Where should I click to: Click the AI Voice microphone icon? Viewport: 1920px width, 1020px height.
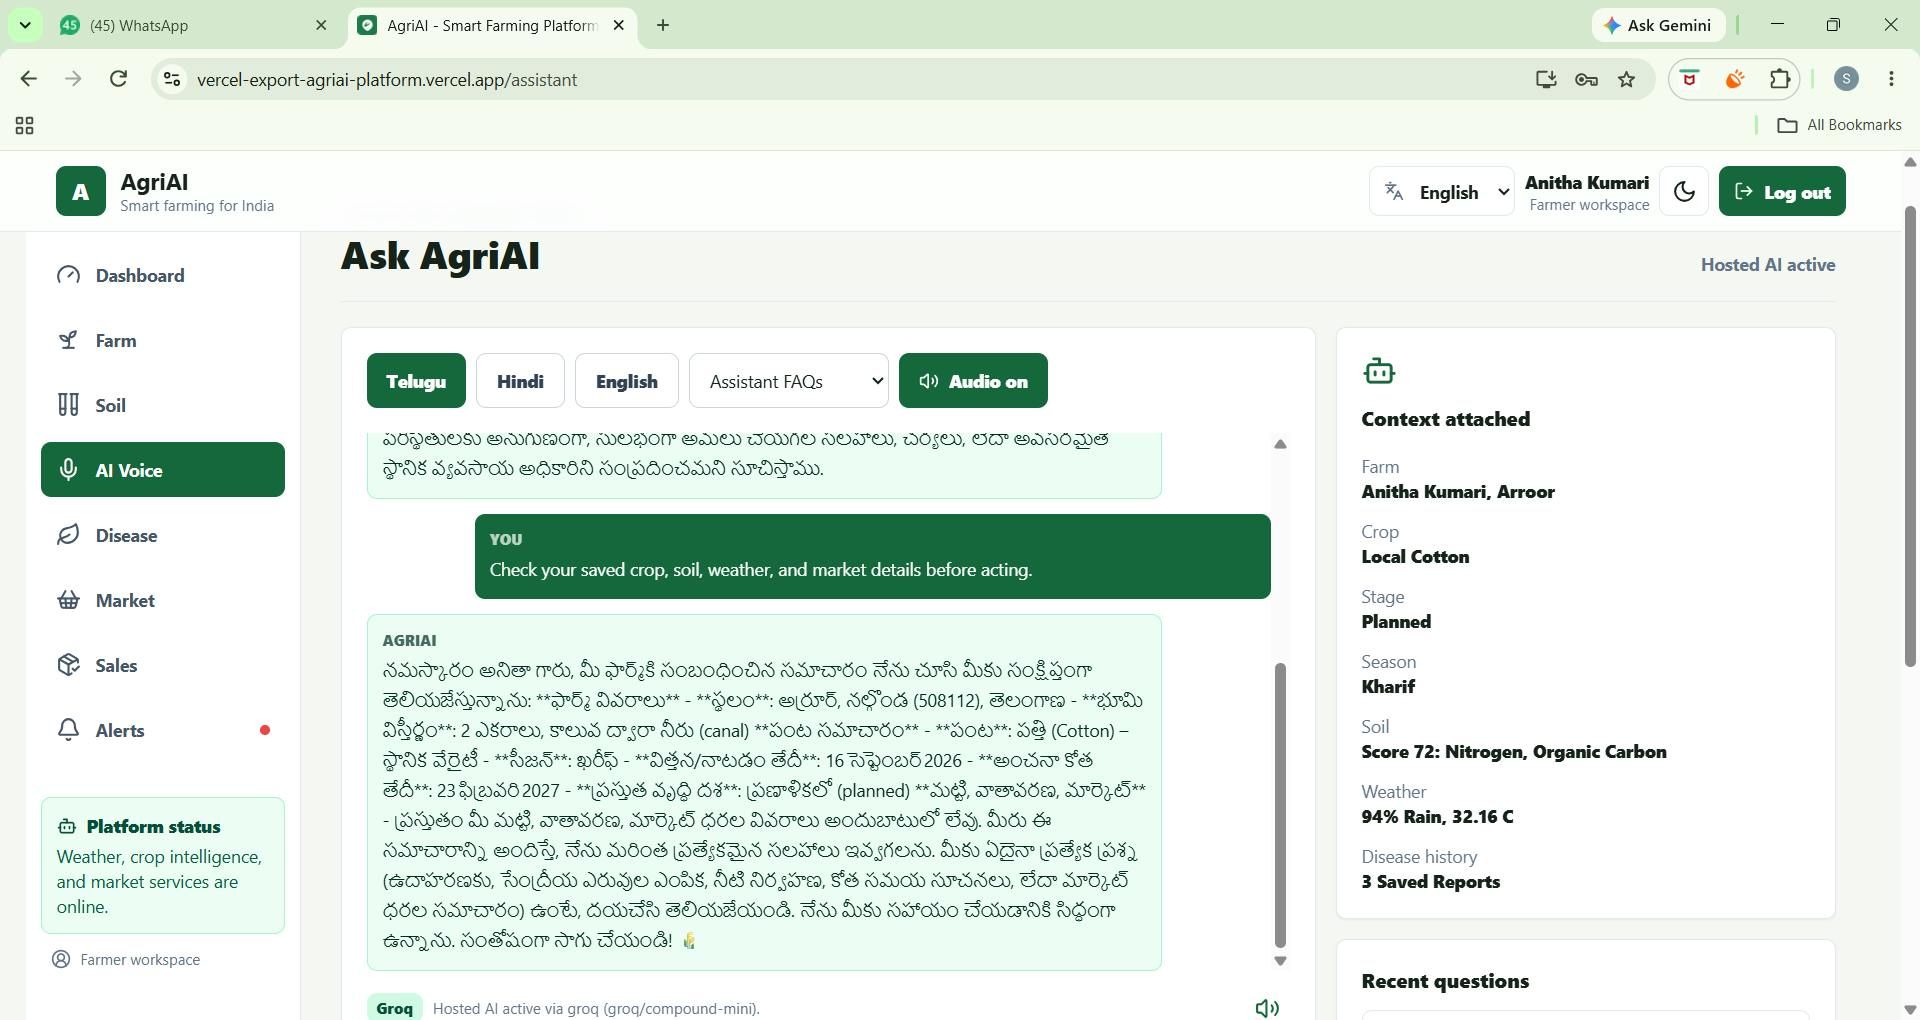[68, 470]
